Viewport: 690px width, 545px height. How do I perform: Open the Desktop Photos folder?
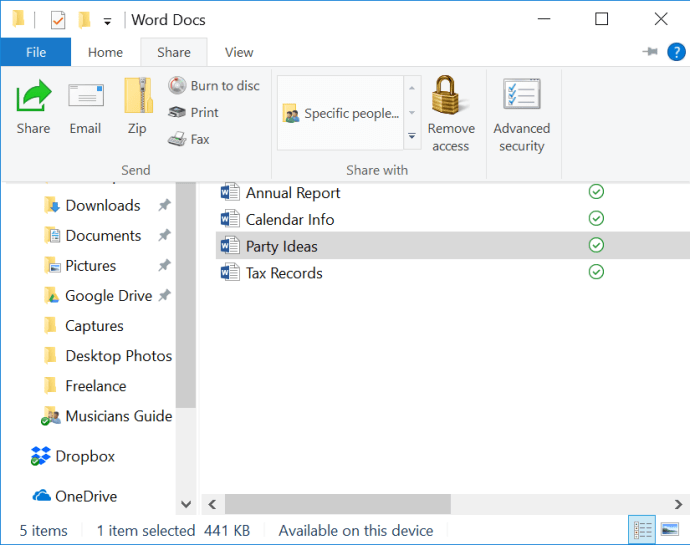118,356
